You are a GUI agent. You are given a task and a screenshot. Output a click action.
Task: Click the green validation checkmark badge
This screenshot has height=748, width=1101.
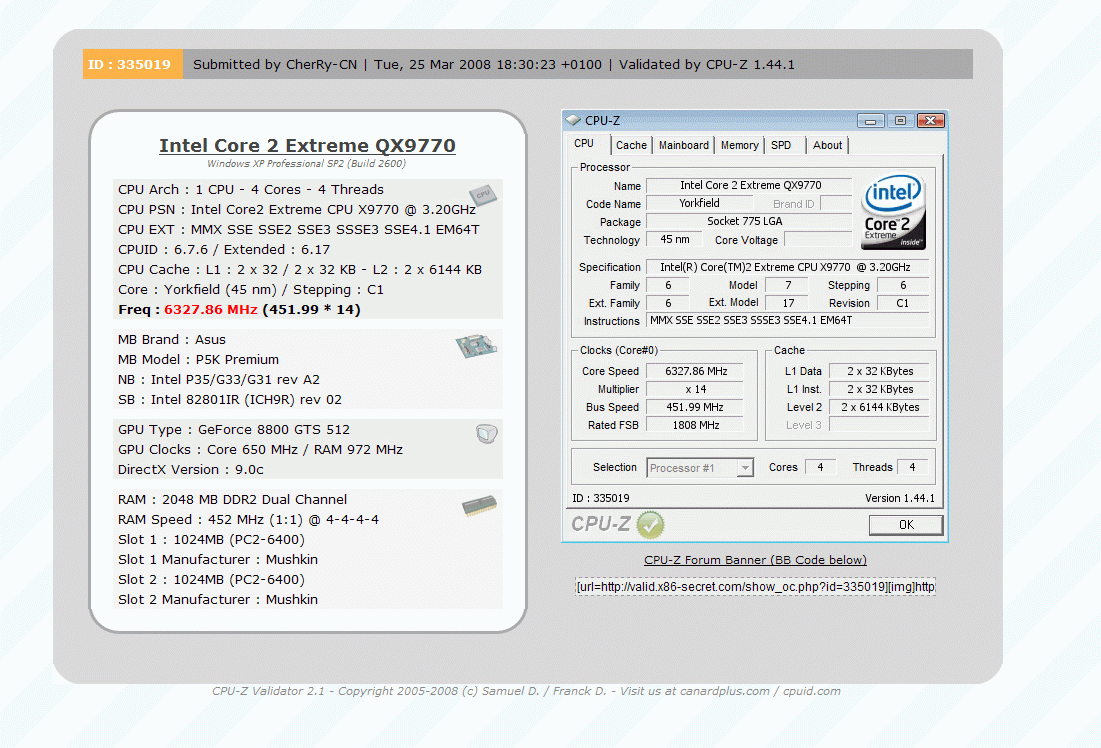tap(650, 525)
